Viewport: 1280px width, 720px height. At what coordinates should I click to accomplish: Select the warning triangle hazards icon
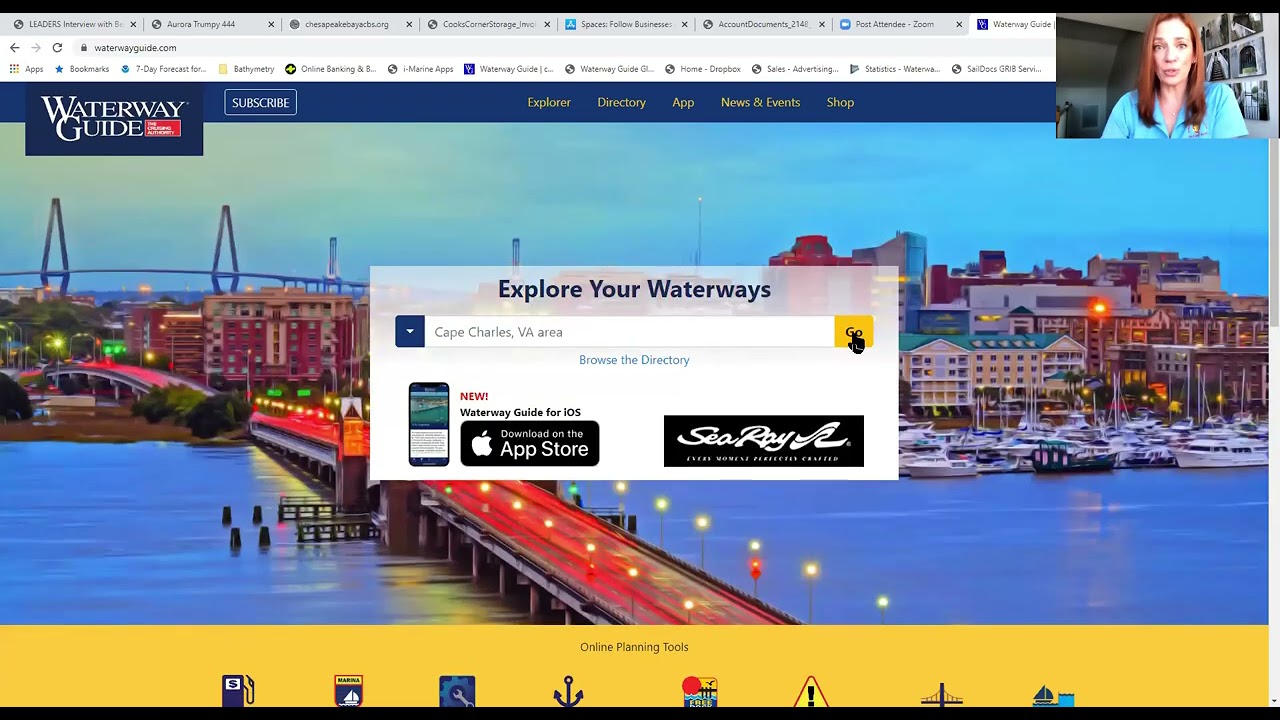(x=811, y=691)
